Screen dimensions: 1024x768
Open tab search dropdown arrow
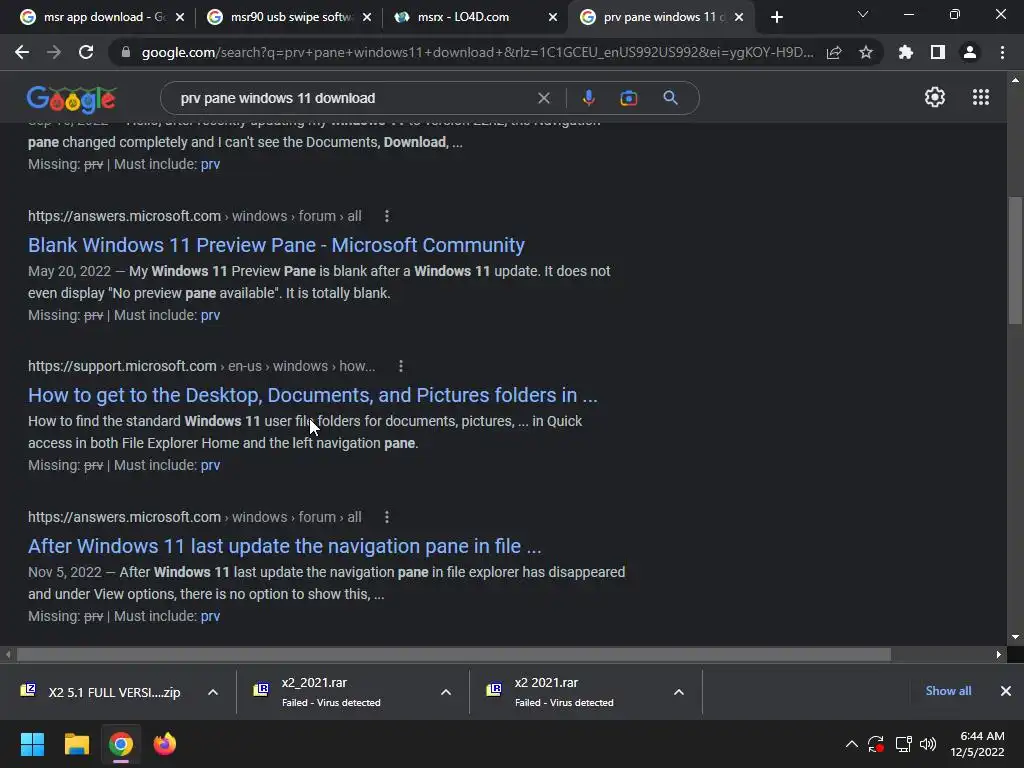[863, 14]
